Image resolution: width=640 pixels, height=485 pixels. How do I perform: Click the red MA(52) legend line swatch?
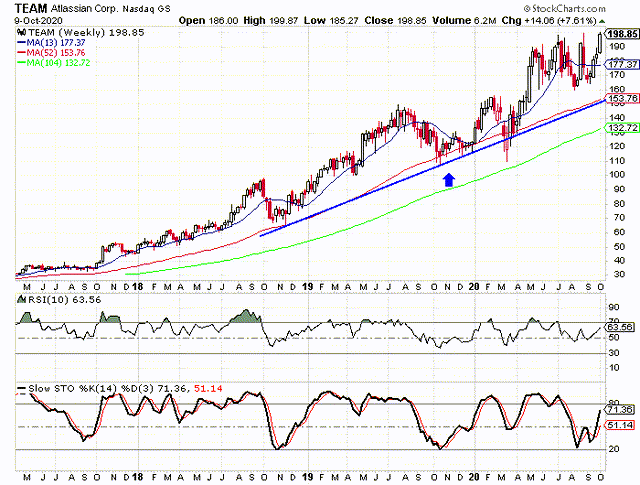tap(22, 53)
